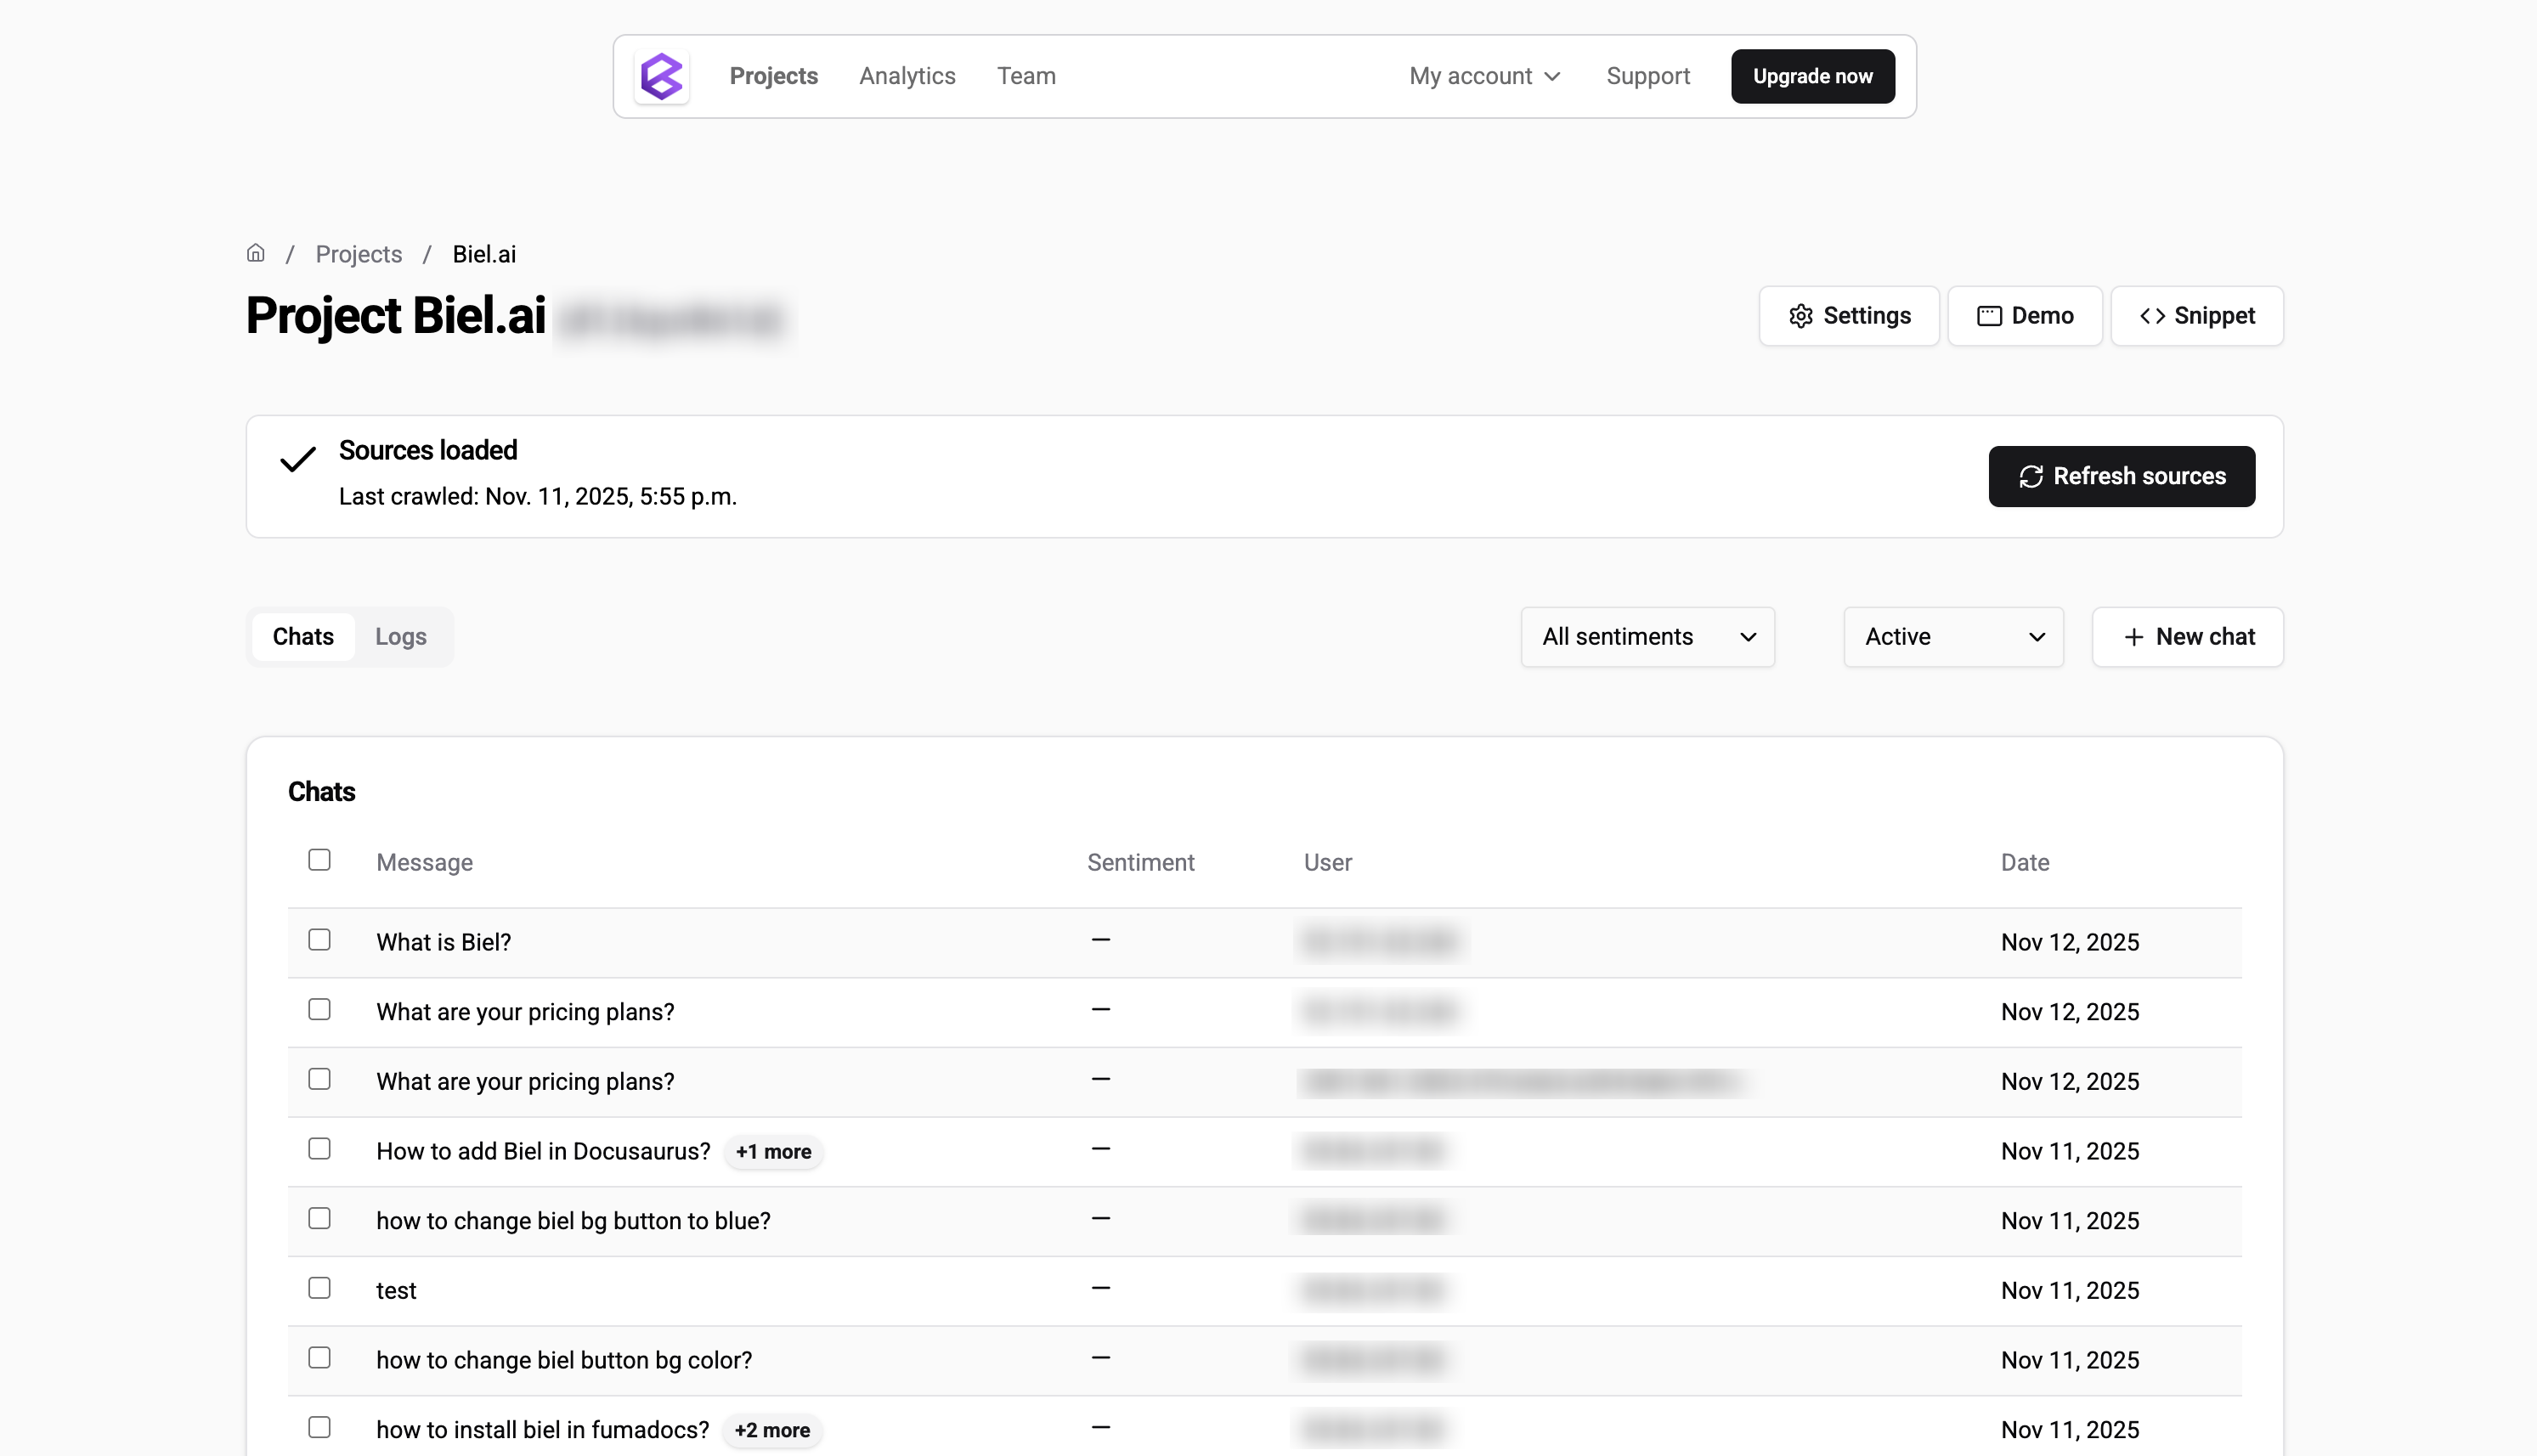Click the Upgrade now button
Image resolution: width=2537 pixels, height=1456 pixels.
tap(1812, 76)
